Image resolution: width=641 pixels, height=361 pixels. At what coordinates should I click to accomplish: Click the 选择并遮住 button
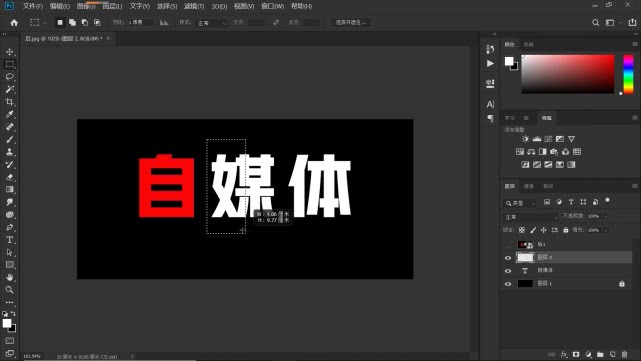coord(351,22)
